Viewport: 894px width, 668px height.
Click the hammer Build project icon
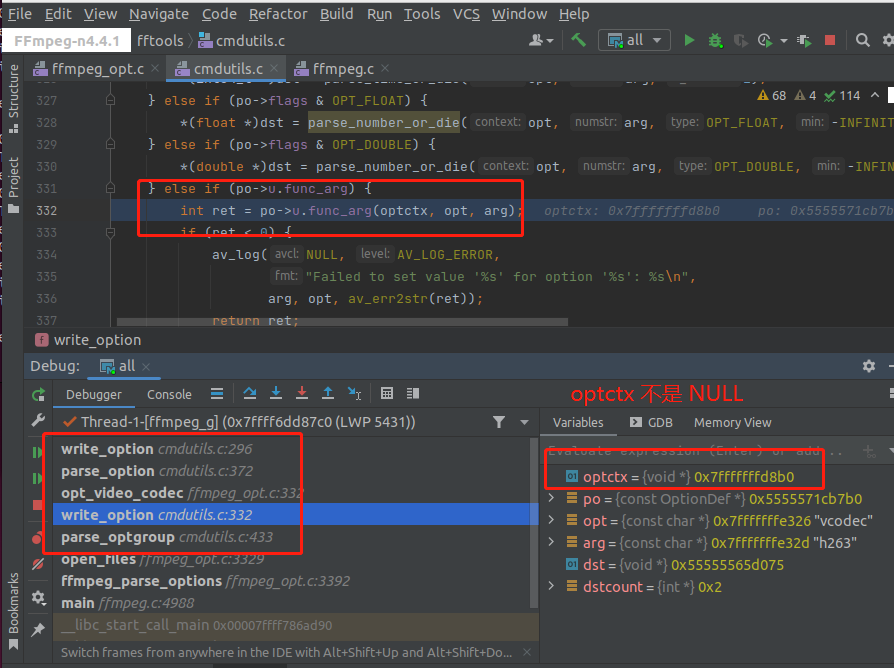pyautogui.click(x=579, y=40)
